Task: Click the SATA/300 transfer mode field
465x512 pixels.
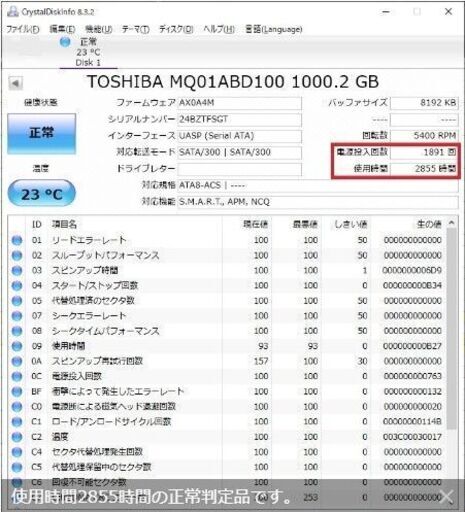Action: [x=240, y=152]
